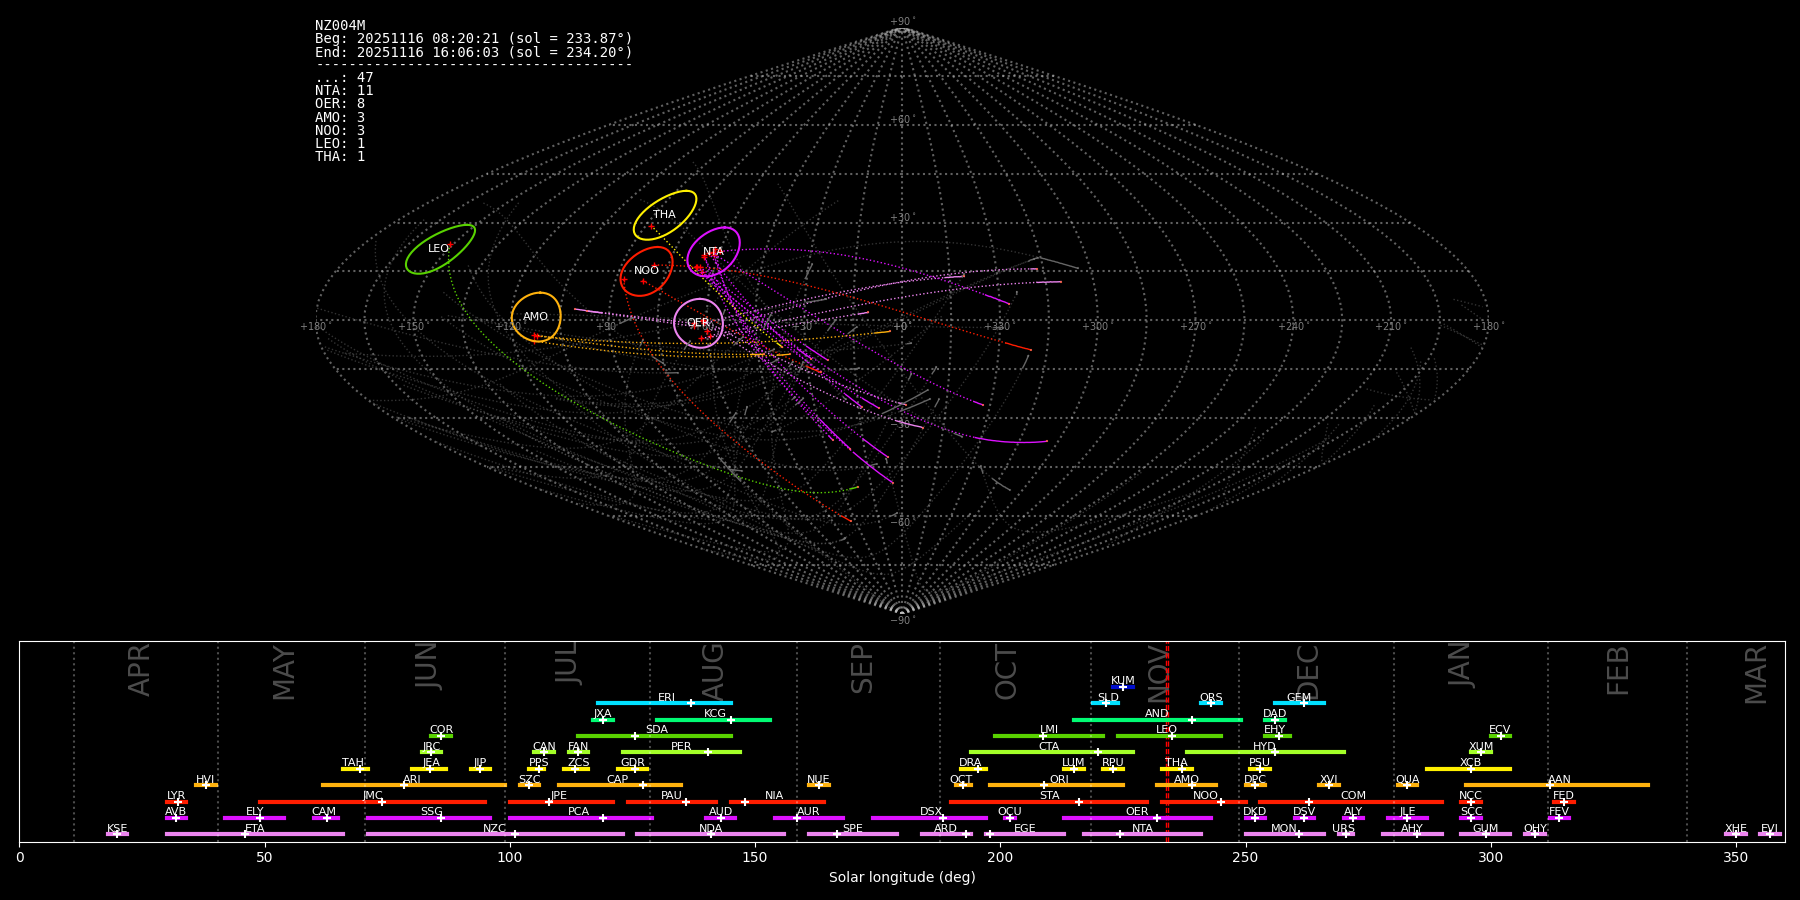The image size is (1800, 900).
Task: Click the OER radiant label in the sky map
Action: tap(698, 323)
